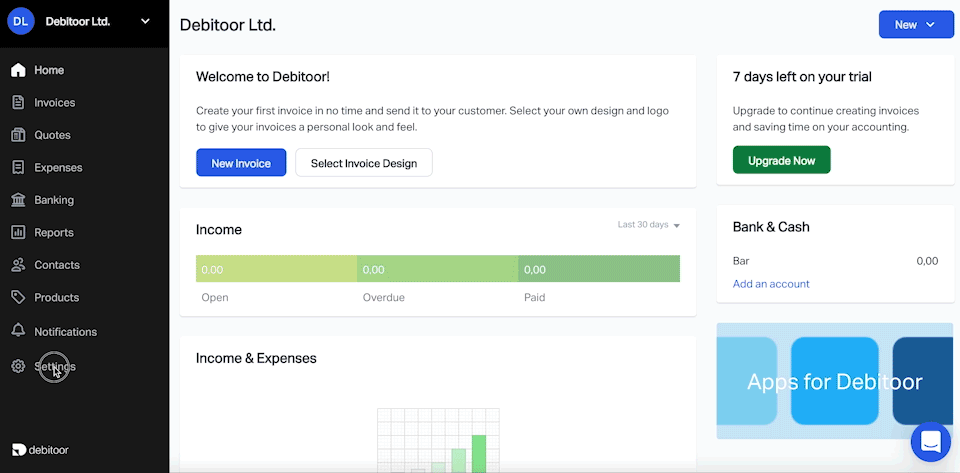960x473 pixels.
Task: Expand the Debitoor Ltd. company switcher chevron
Action: 145,21
